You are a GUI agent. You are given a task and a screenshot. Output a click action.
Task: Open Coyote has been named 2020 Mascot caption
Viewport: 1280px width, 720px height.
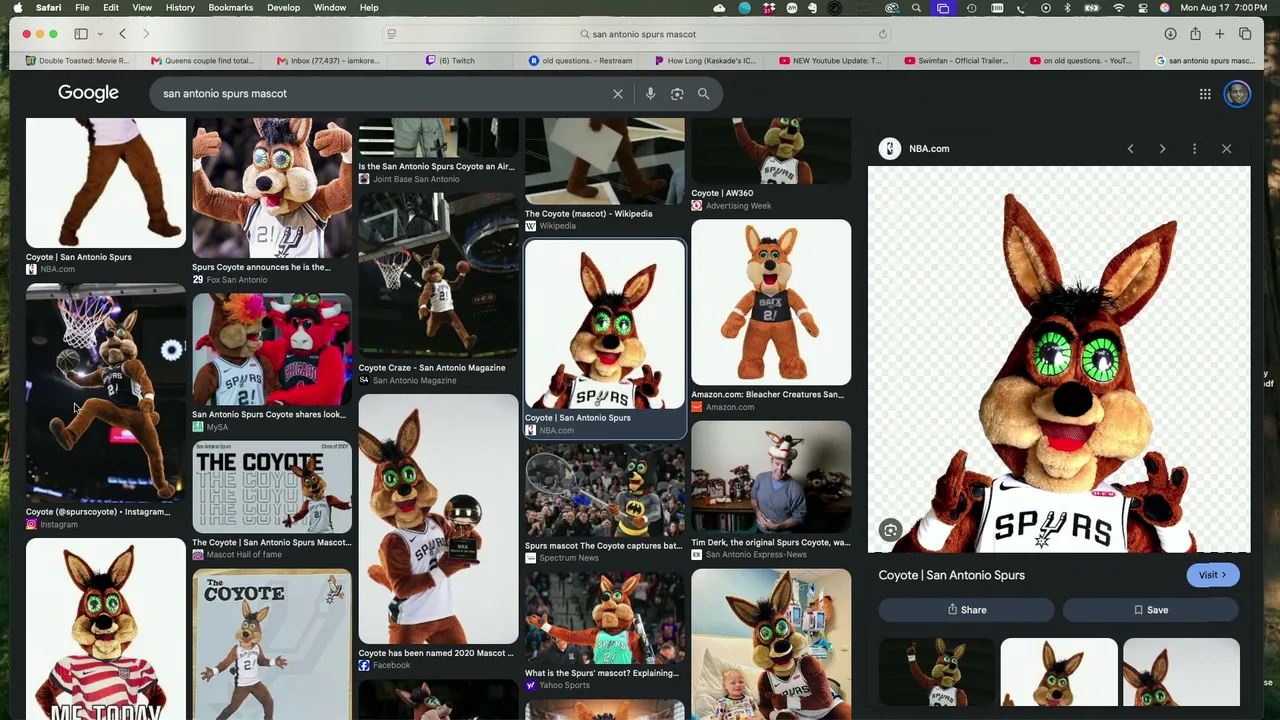(x=436, y=653)
